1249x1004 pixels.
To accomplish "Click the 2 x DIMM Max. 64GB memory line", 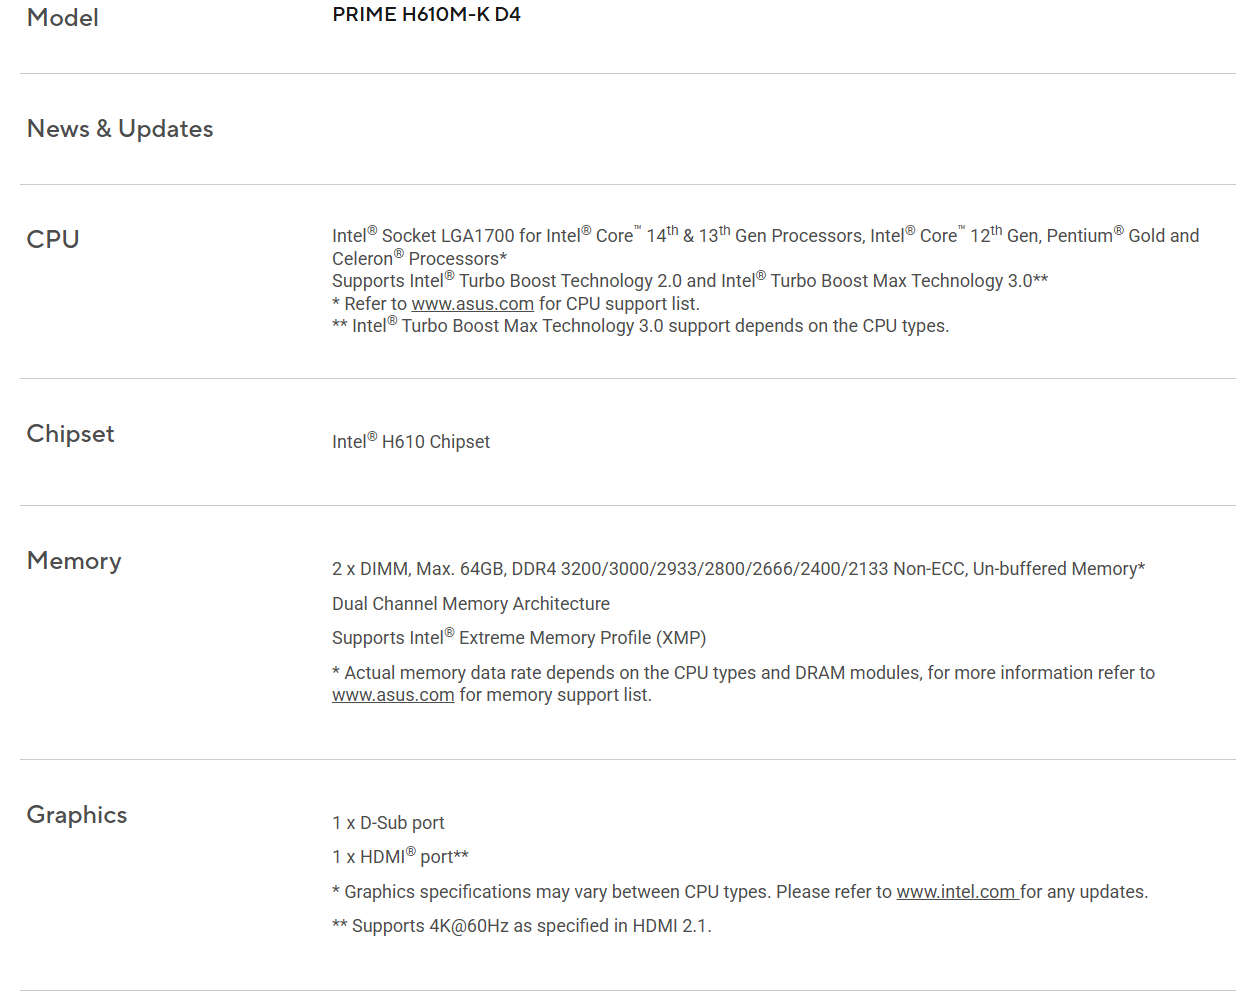I will coord(738,568).
